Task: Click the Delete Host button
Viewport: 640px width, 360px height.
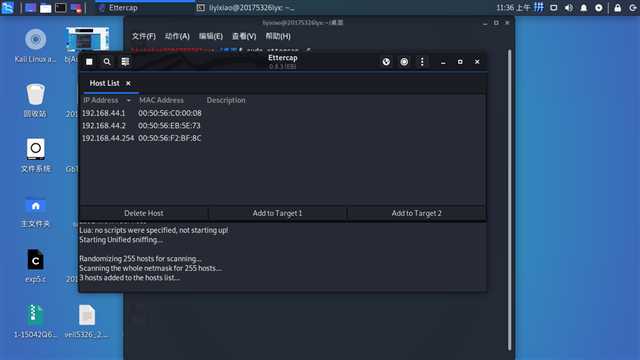Action: pyautogui.click(x=144, y=213)
